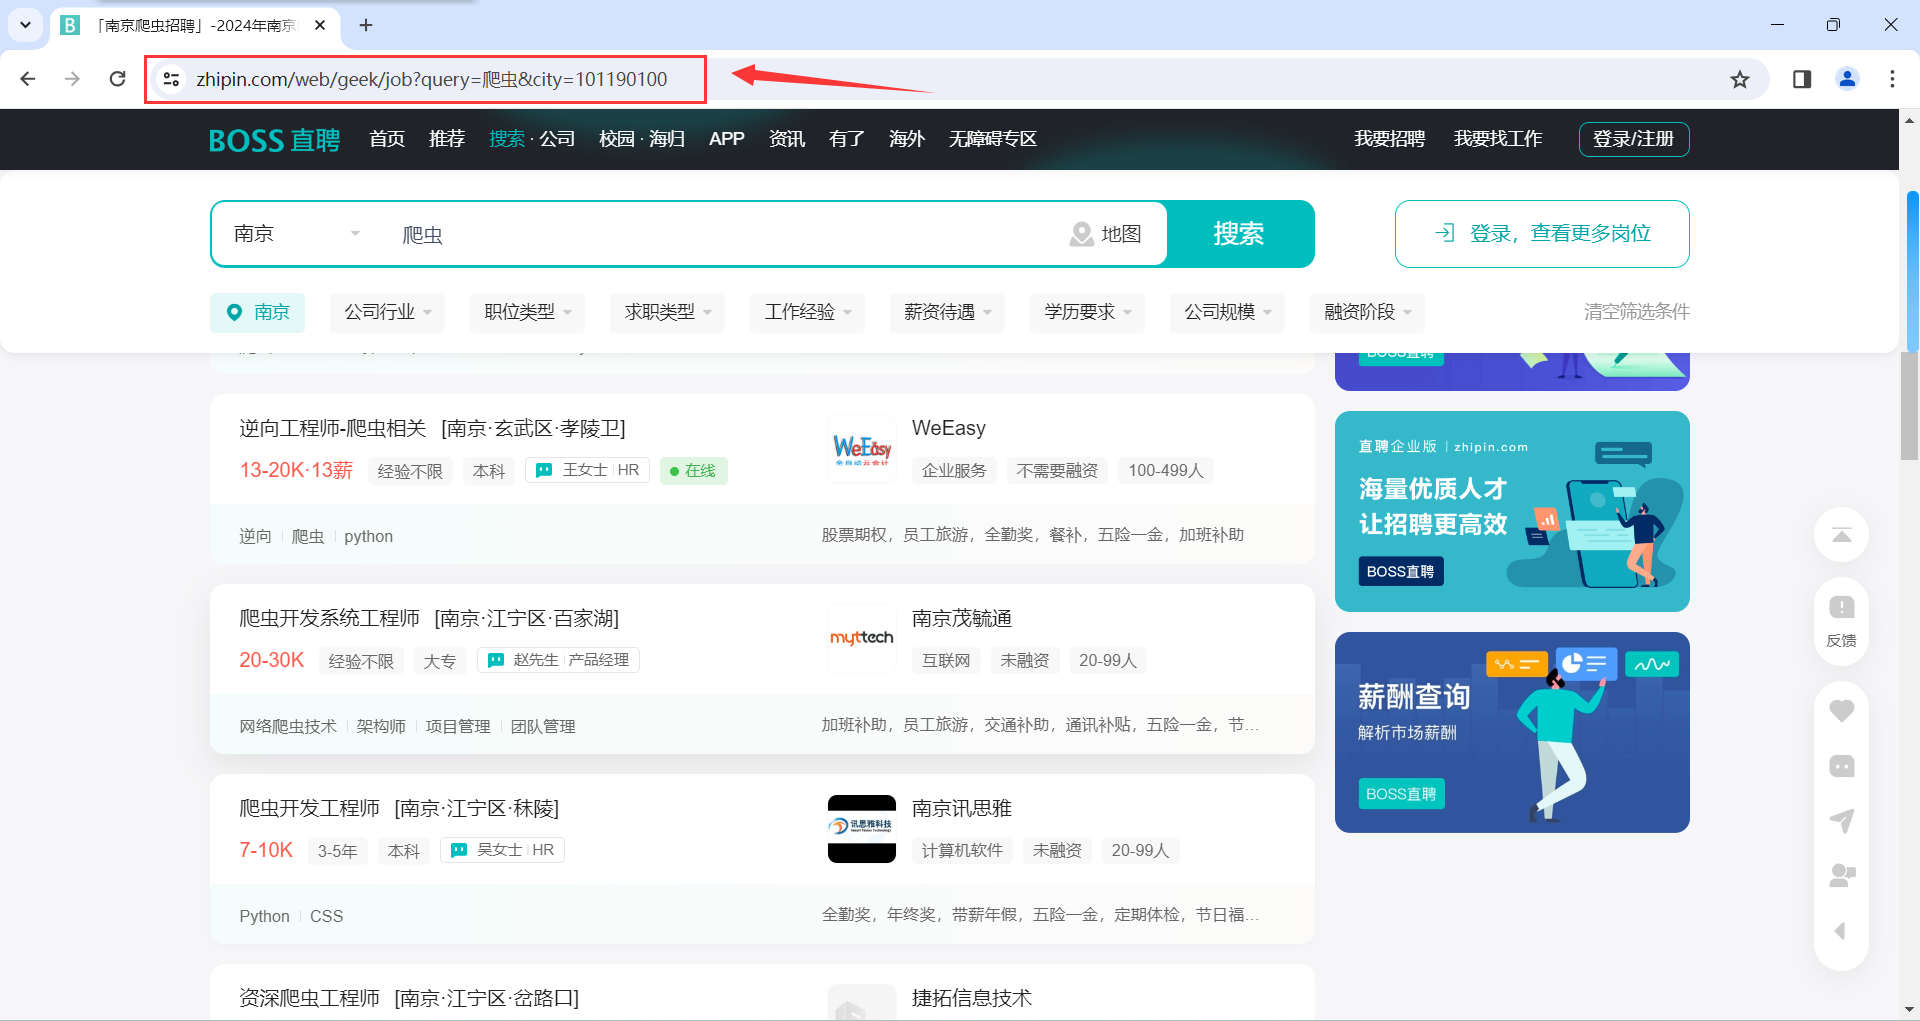Expand 公司规模 filter

tap(1228, 312)
